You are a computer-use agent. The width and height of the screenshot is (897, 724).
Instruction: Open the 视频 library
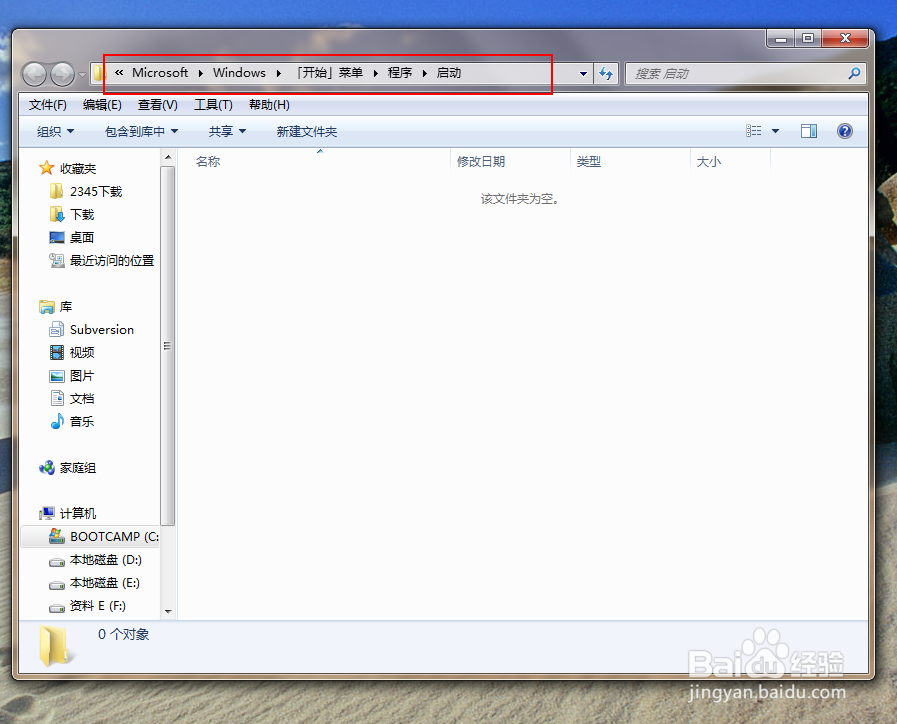[72, 352]
